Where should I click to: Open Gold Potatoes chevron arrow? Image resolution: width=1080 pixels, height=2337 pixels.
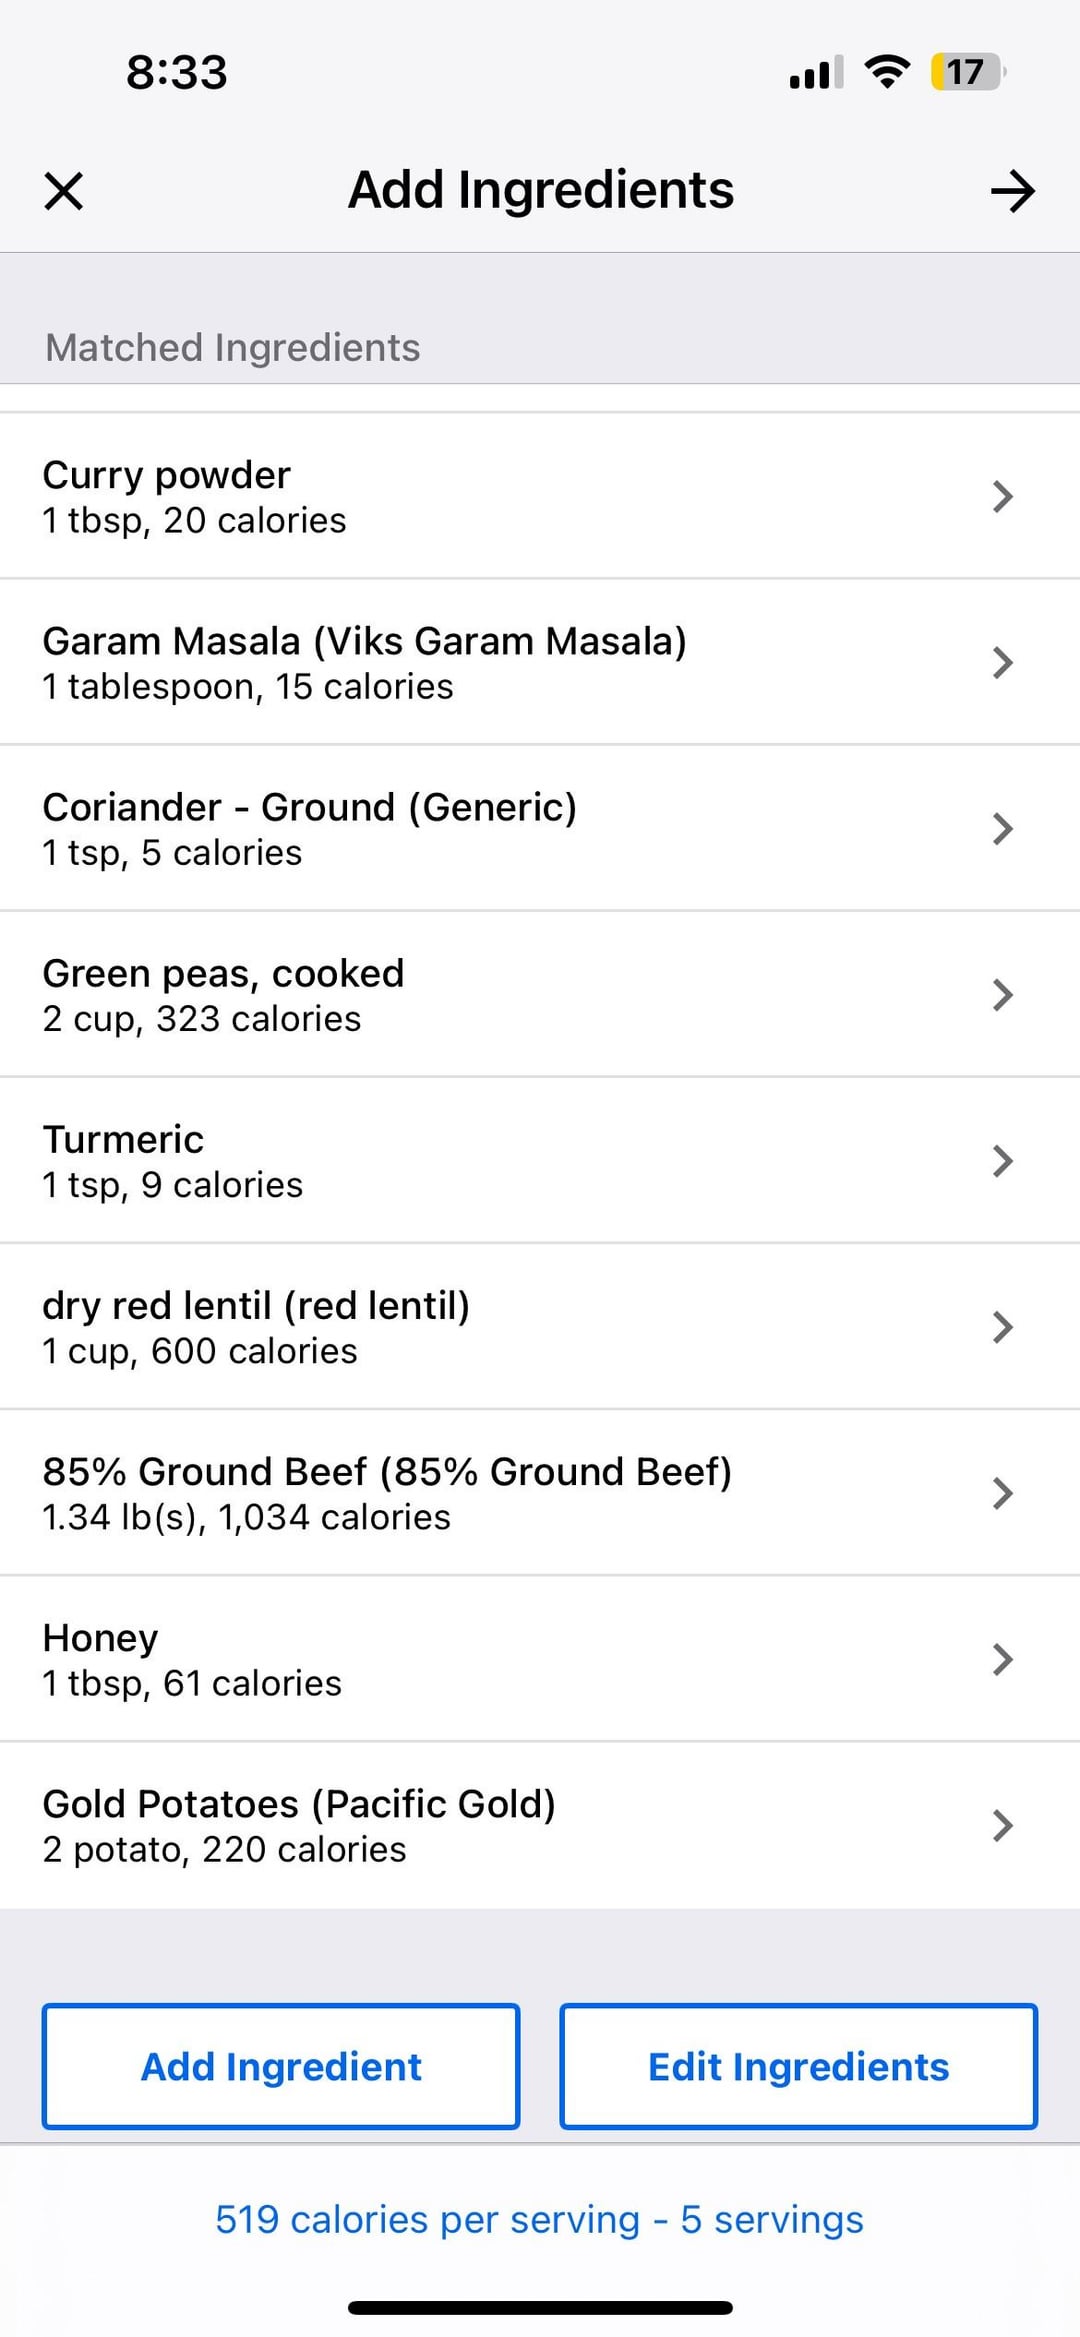click(x=1002, y=1824)
